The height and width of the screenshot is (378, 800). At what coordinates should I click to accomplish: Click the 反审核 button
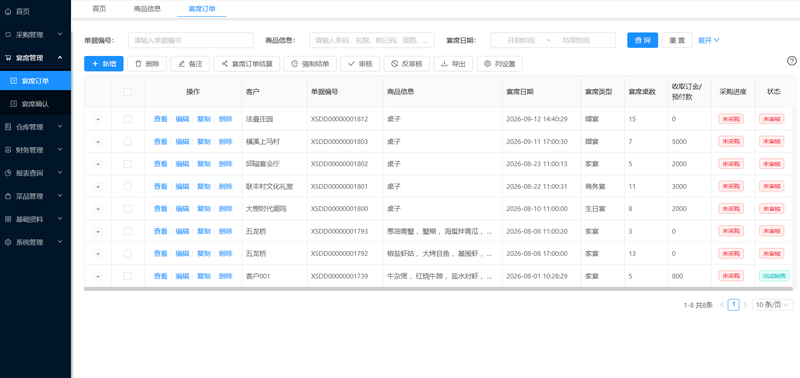[407, 64]
